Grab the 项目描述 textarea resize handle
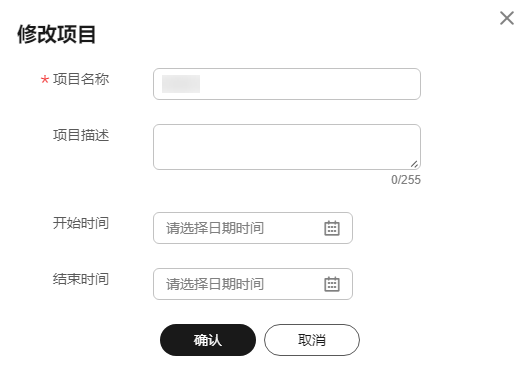The height and width of the screenshot is (371, 516). [414, 164]
